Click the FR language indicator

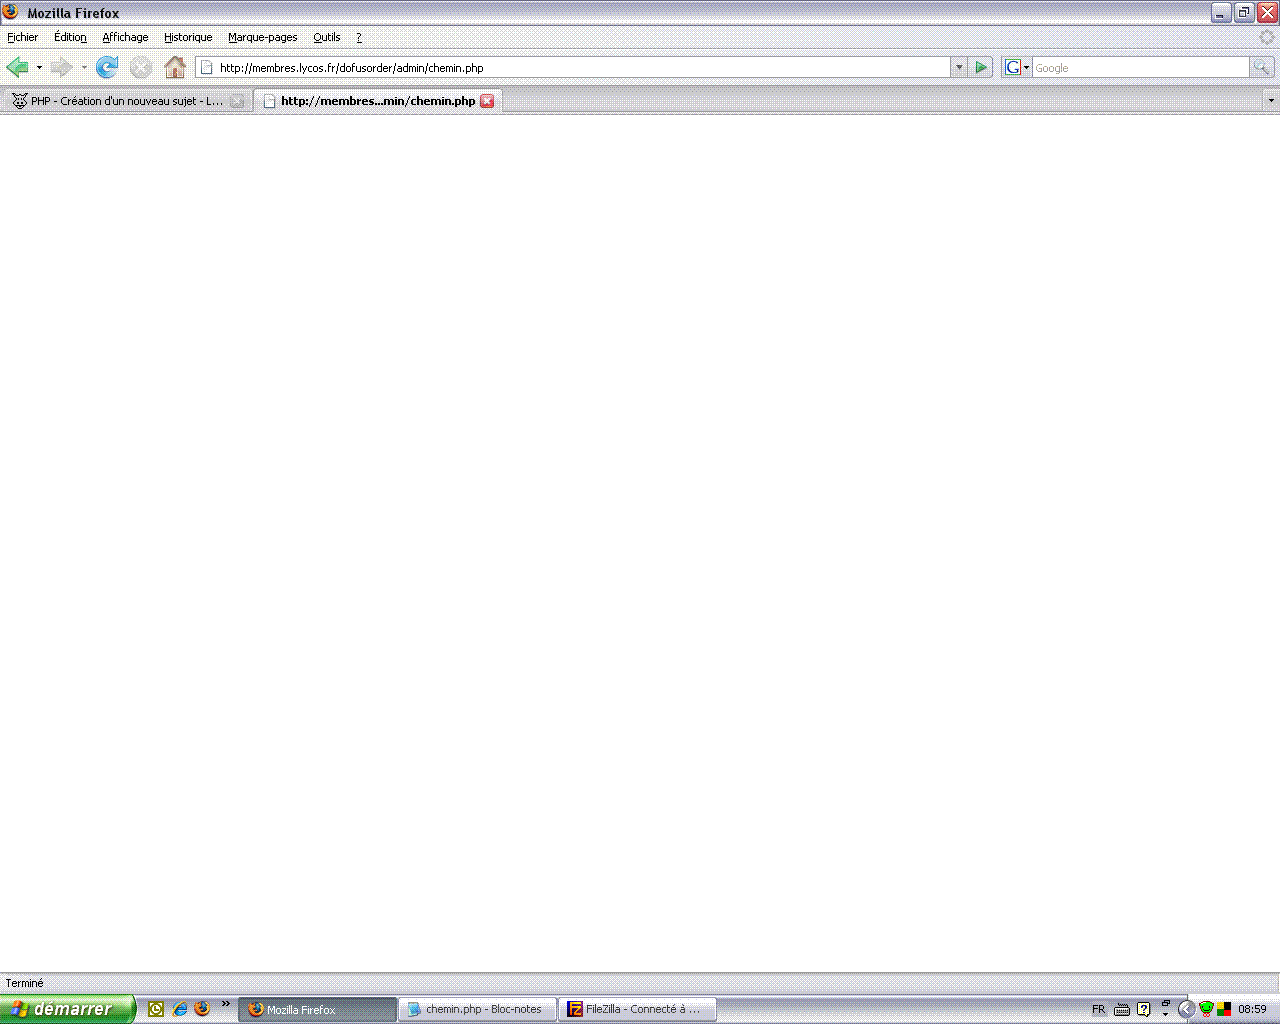coord(1099,1010)
